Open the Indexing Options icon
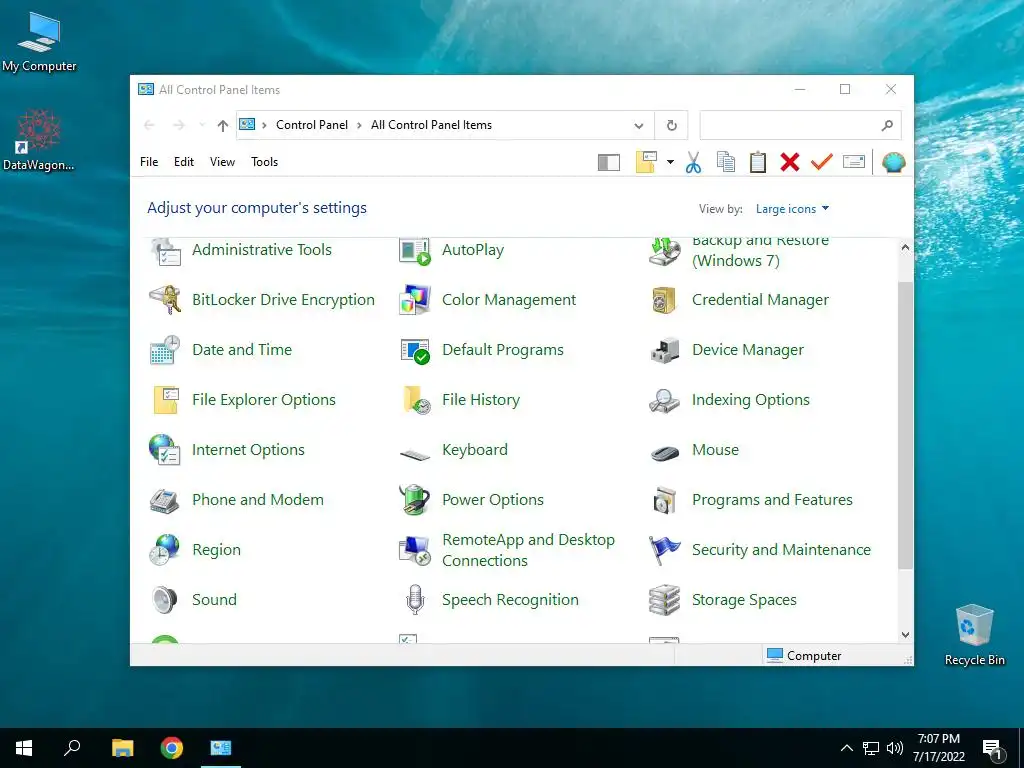The image size is (1024, 768). tap(664, 400)
